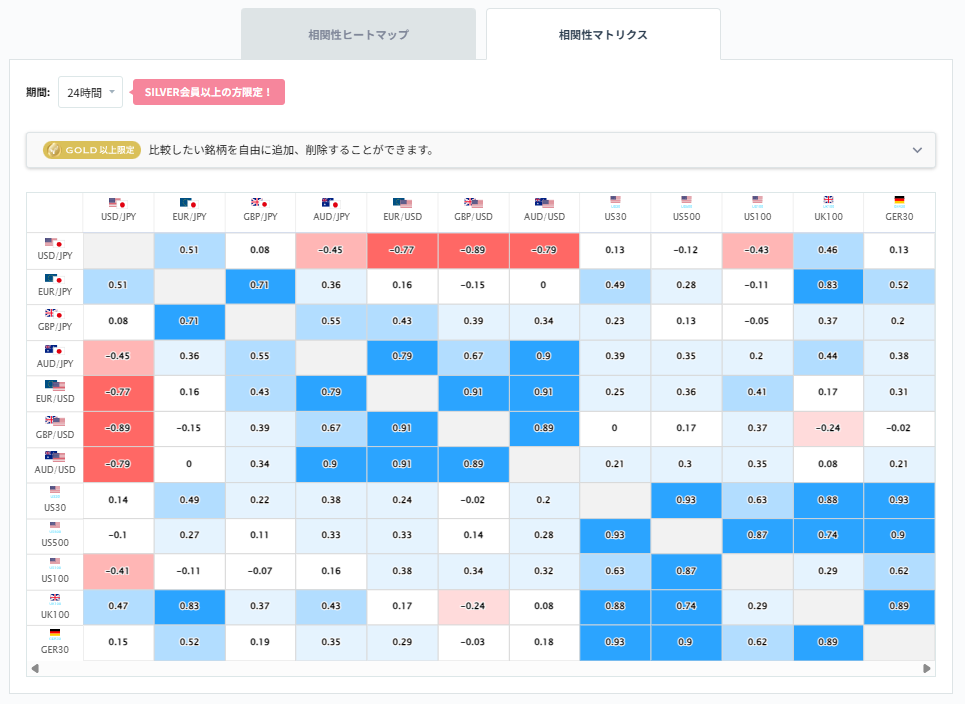This screenshot has width=965, height=704.
Task: Expand the GOLD以上限定 section using the right chevron
Action: pos(917,148)
